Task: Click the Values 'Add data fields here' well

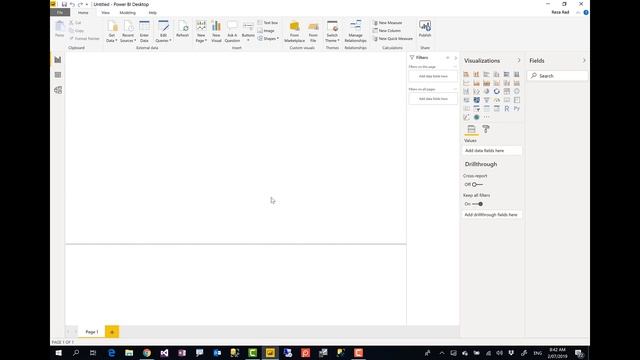Action: (x=492, y=151)
